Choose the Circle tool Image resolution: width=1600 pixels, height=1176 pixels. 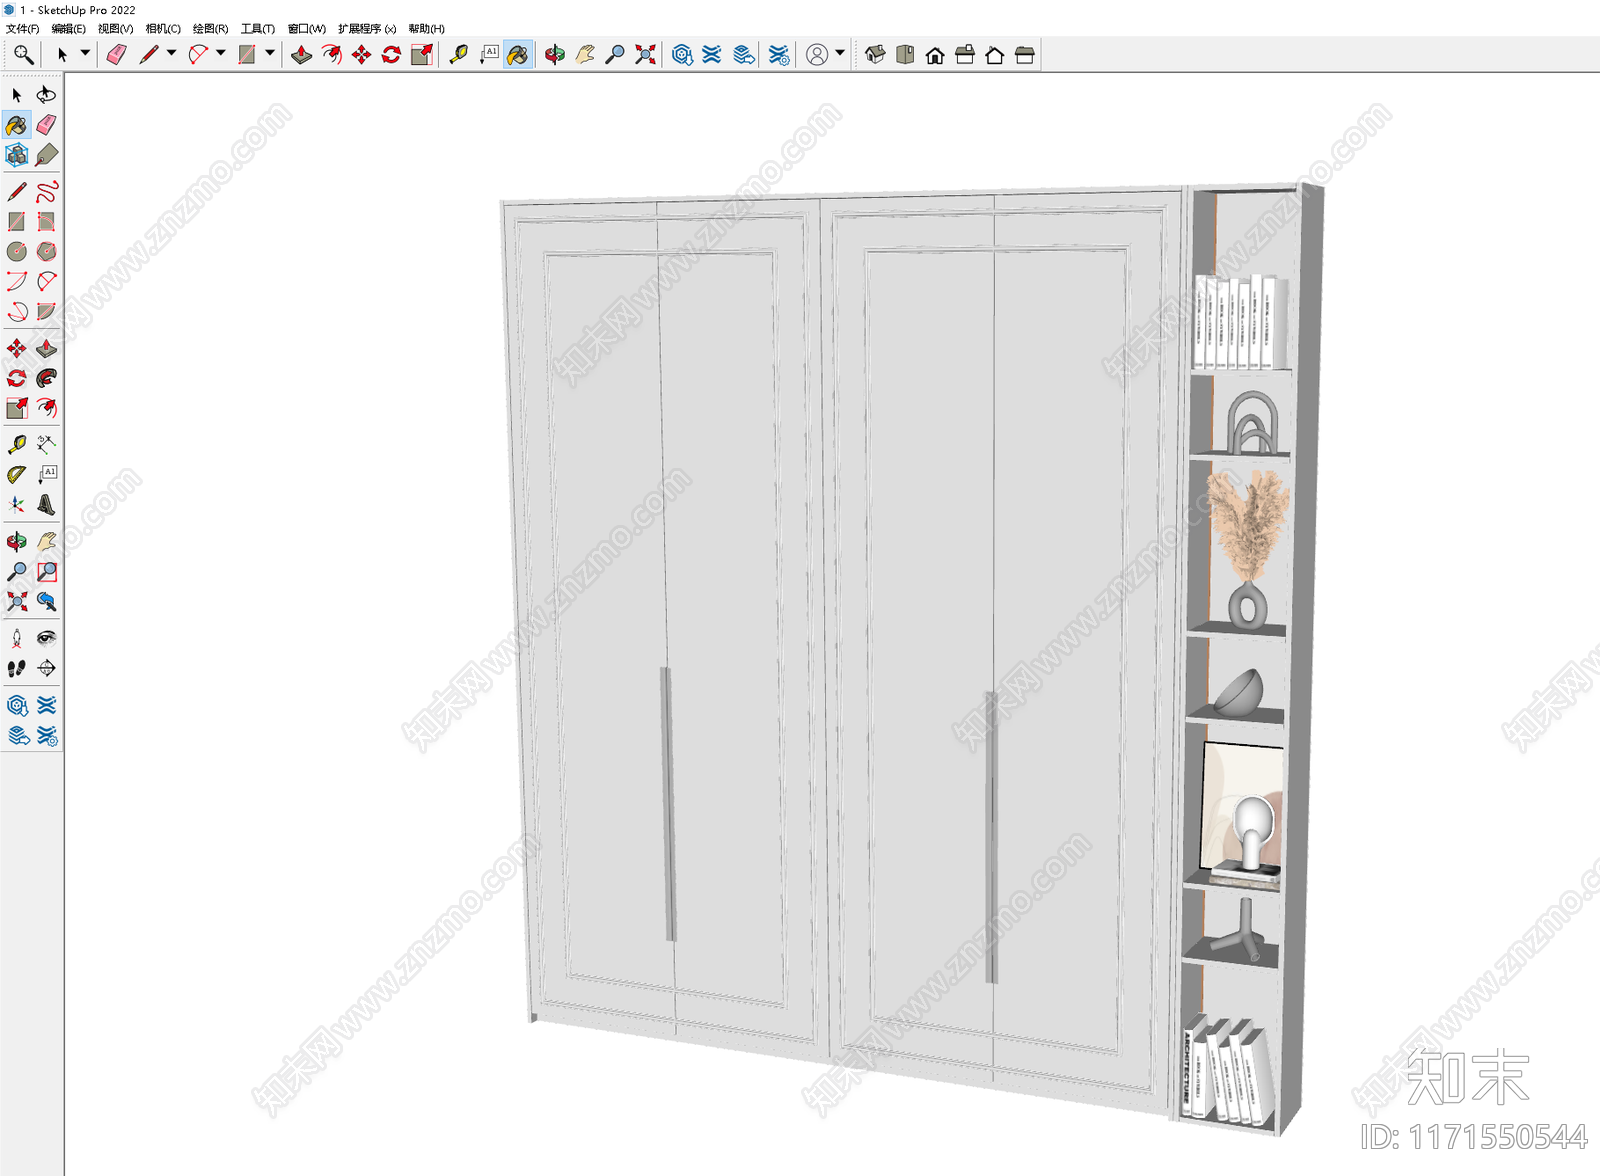pos(17,251)
